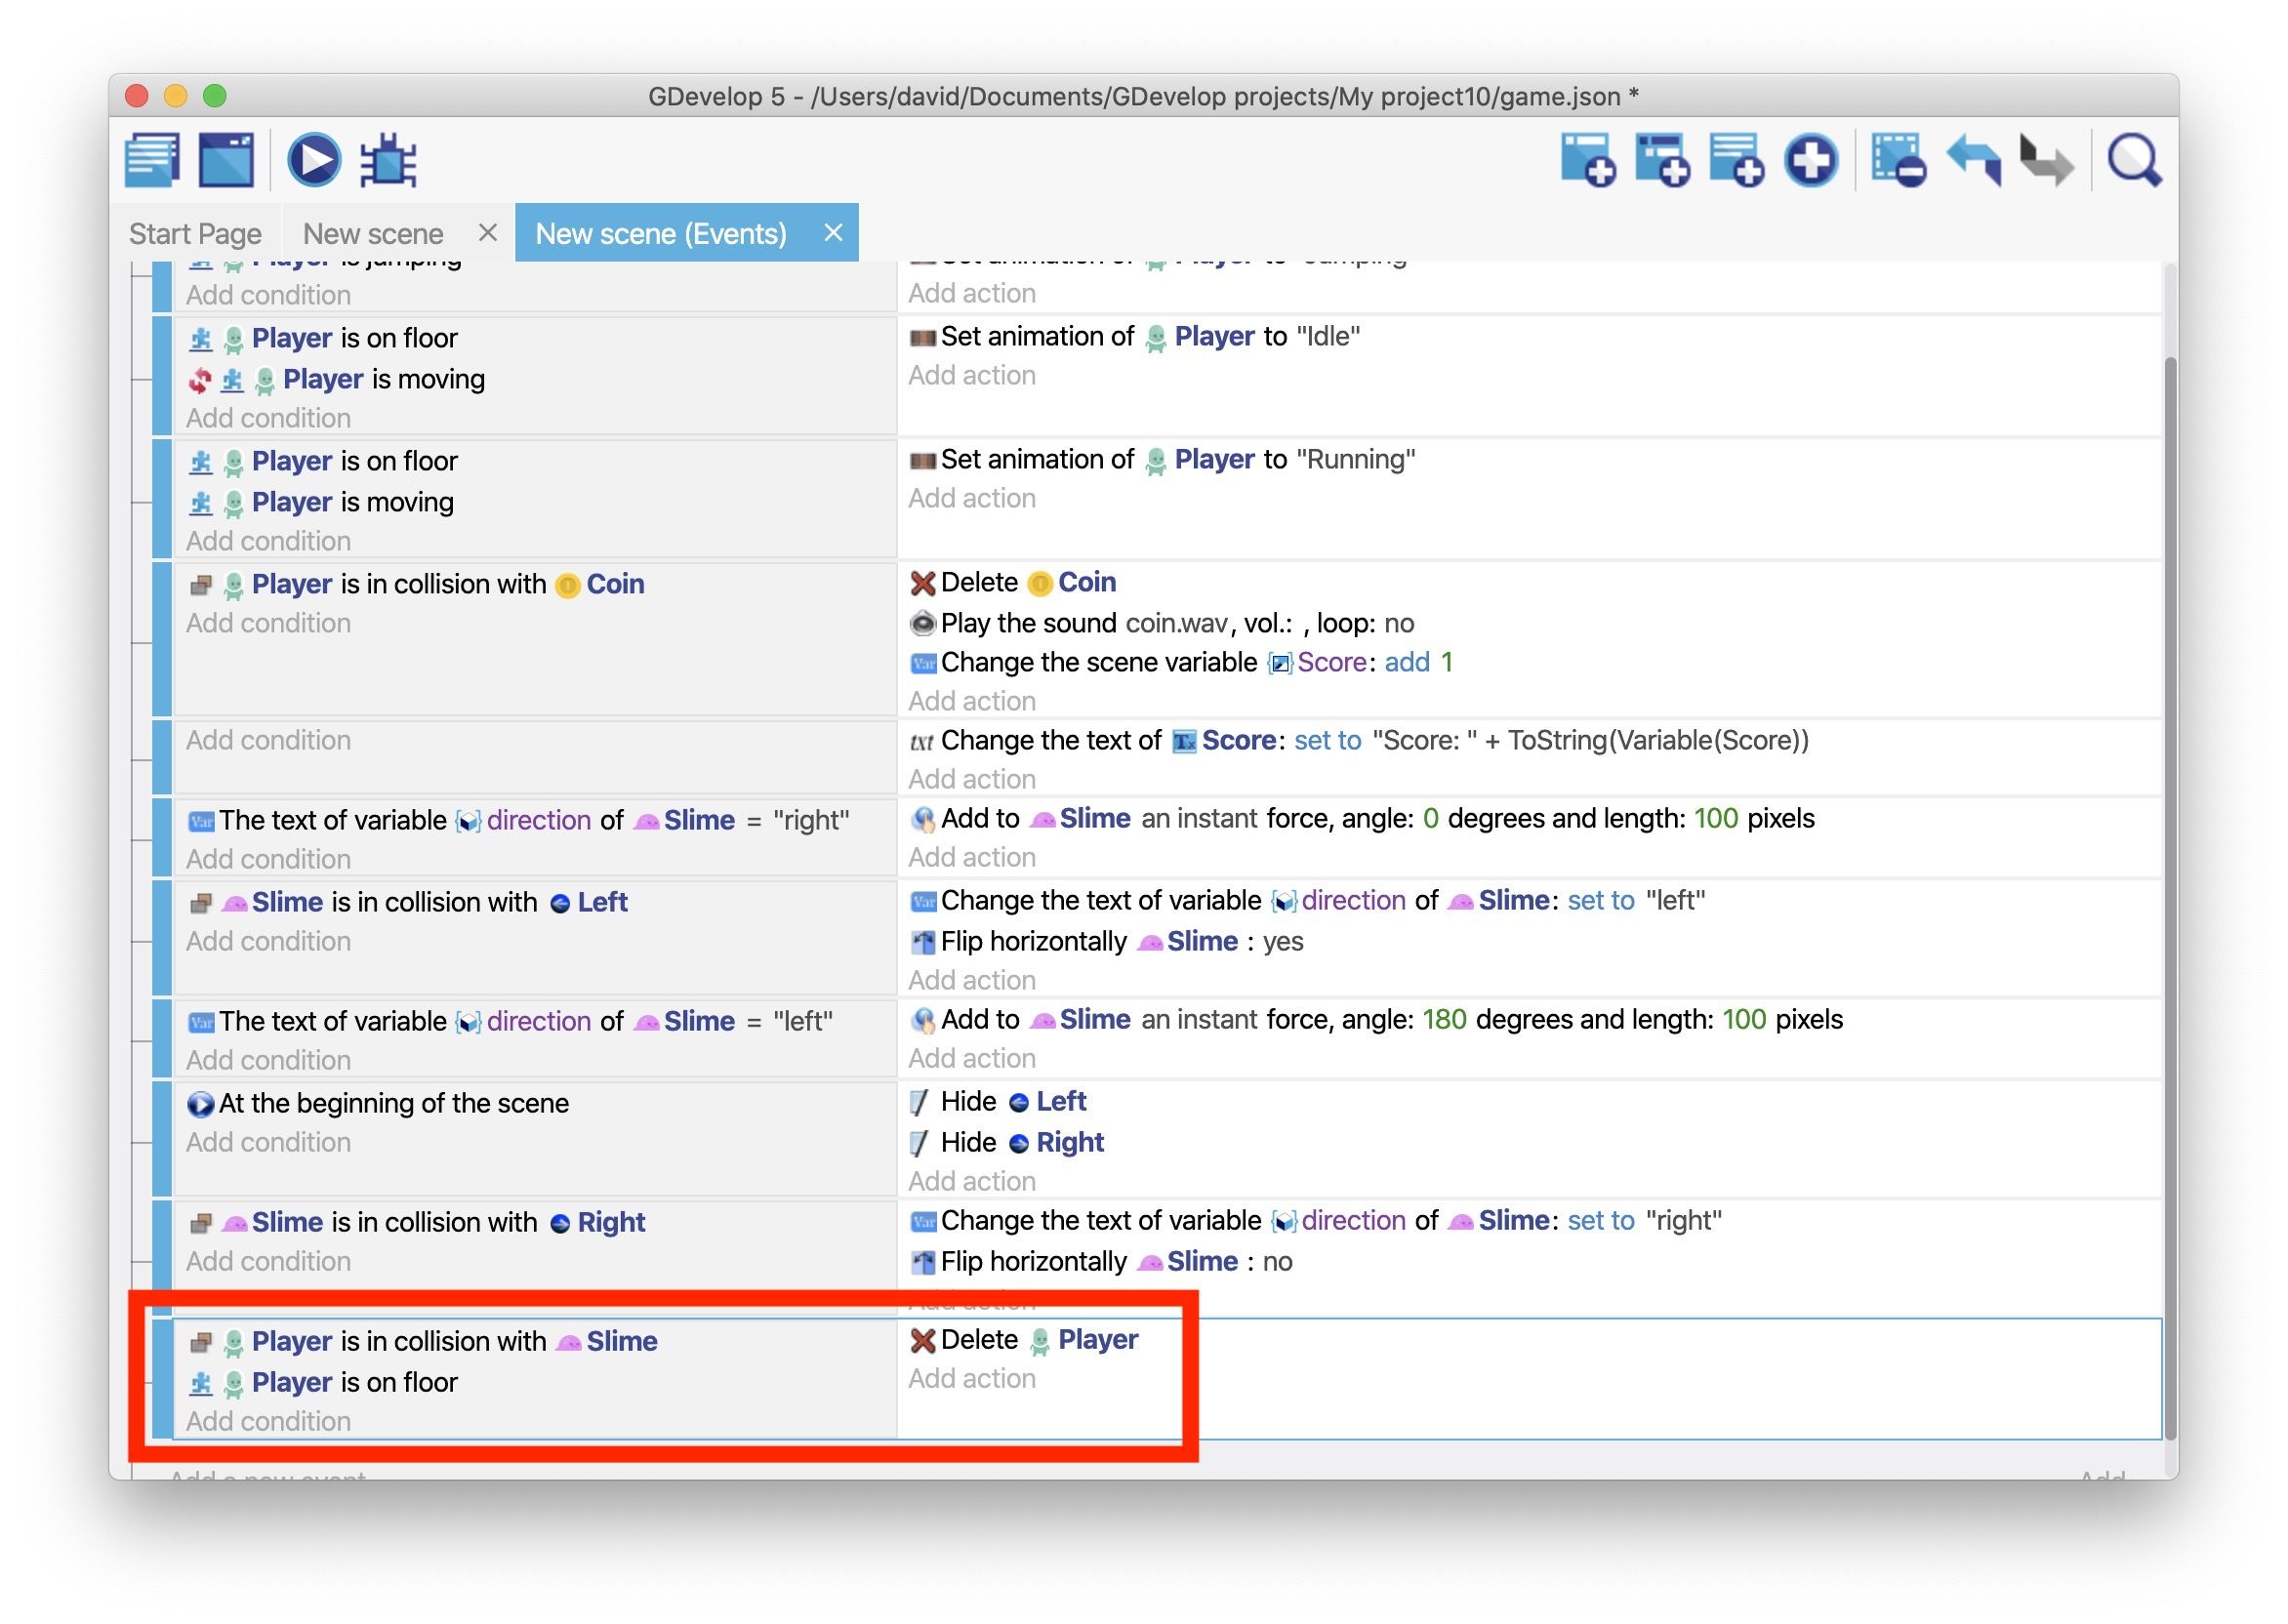The width and height of the screenshot is (2288, 1624).
Task: Click the "Player is on floor" condition in the Slime collision event
Action: point(354,1382)
